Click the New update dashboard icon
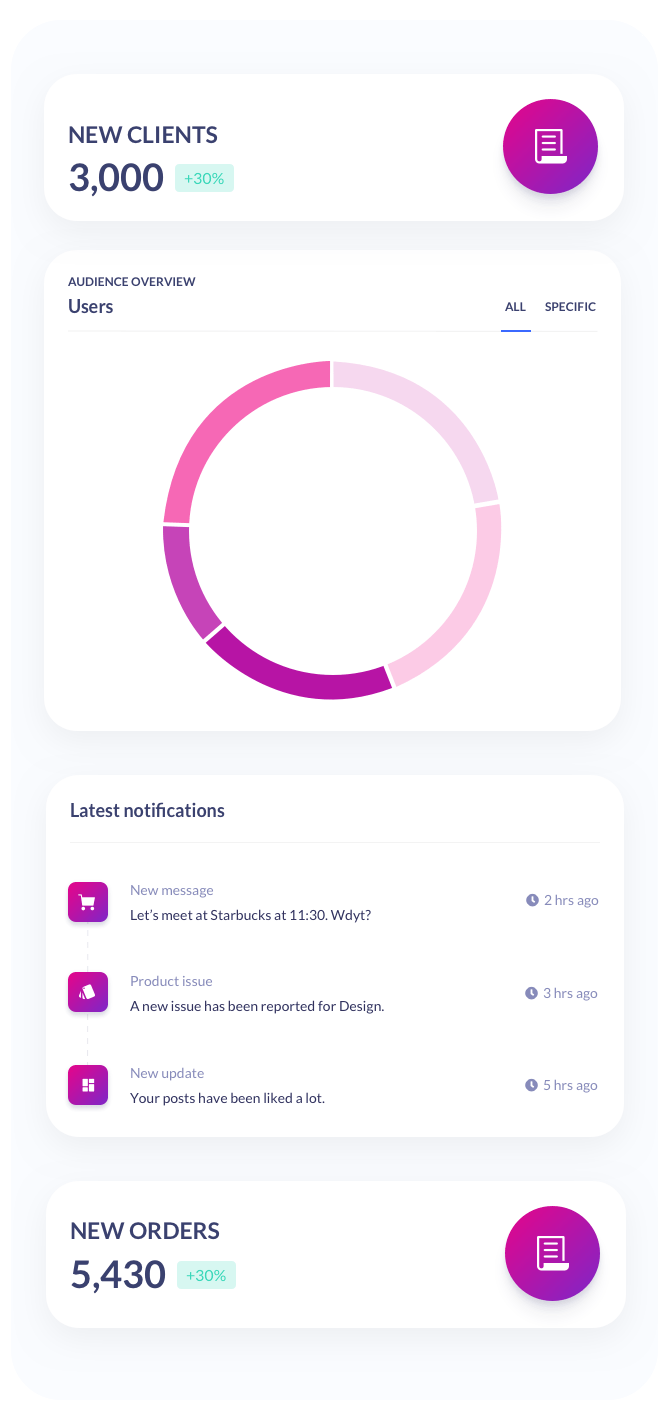 coord(87,1085)
